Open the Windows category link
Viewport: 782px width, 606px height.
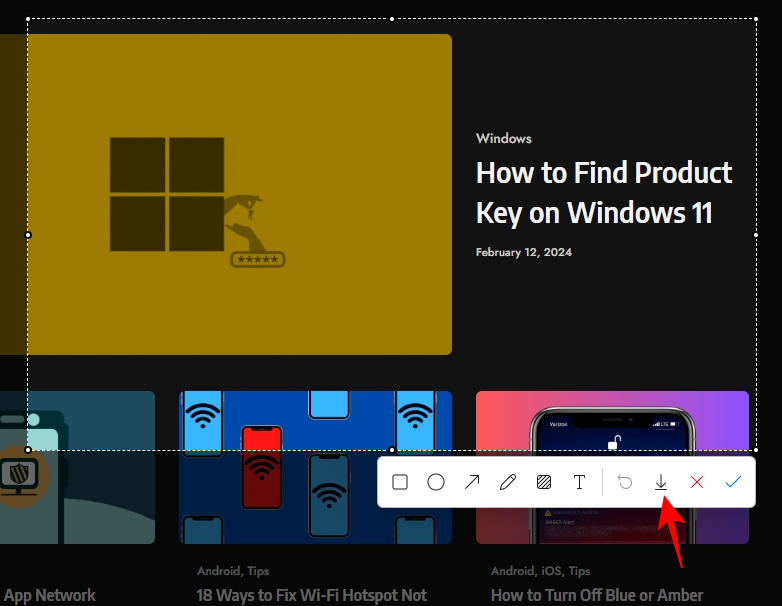click(504, 139)
